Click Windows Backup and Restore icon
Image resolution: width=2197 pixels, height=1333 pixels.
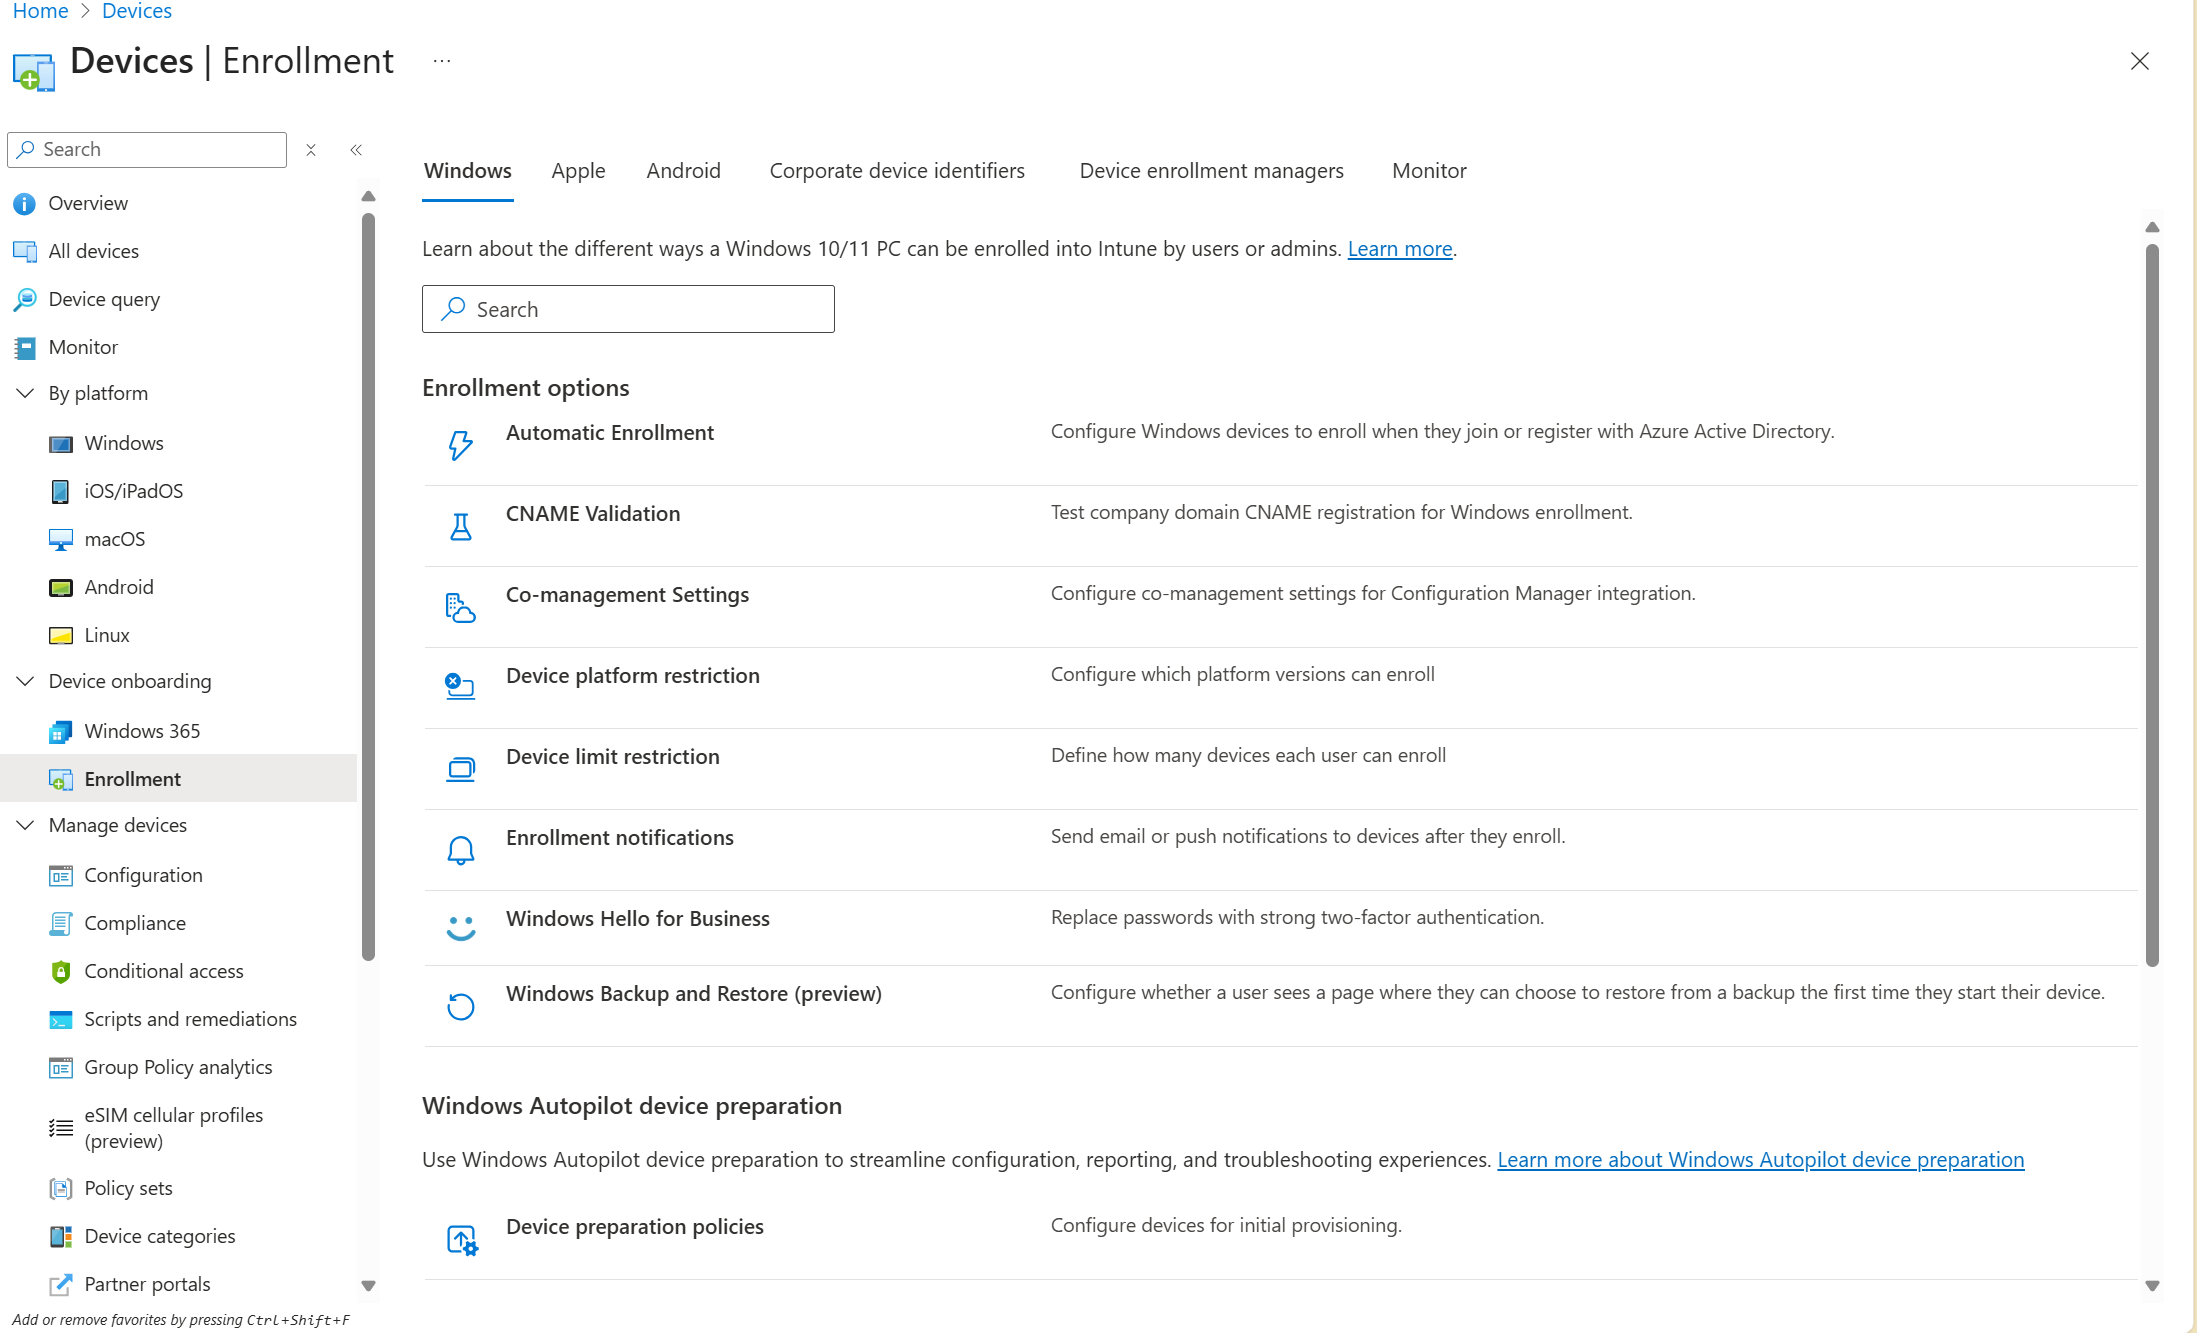point(460,1006)
